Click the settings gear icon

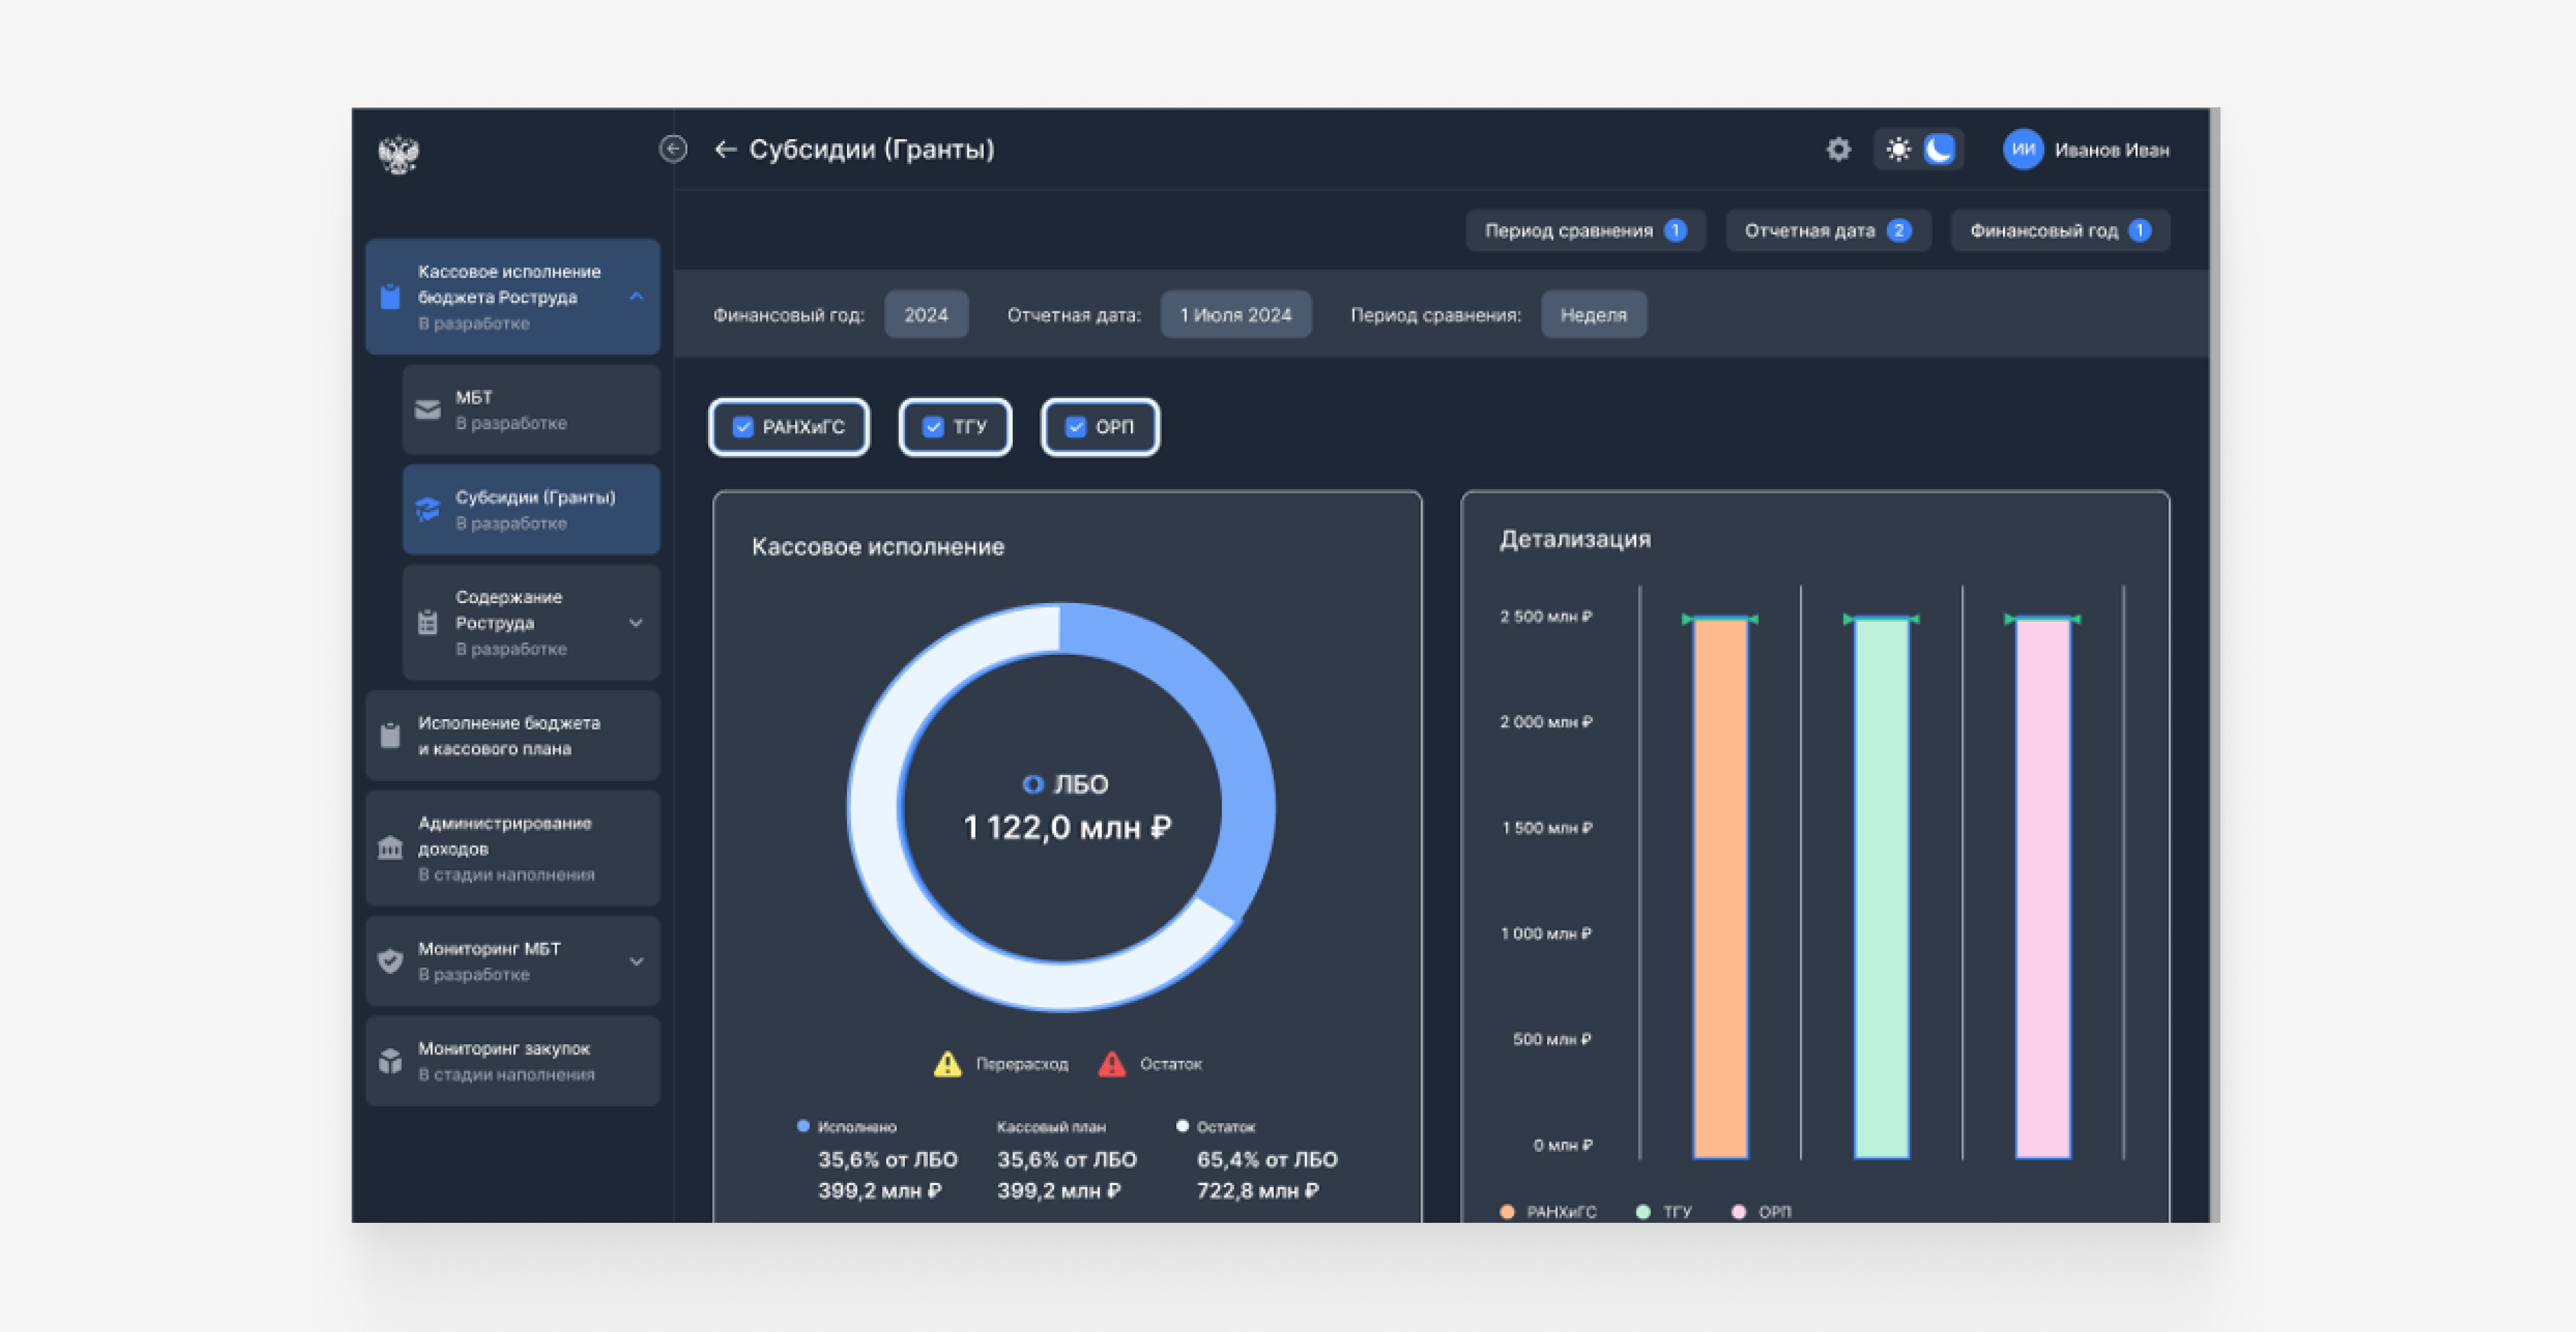[1838, 150]
